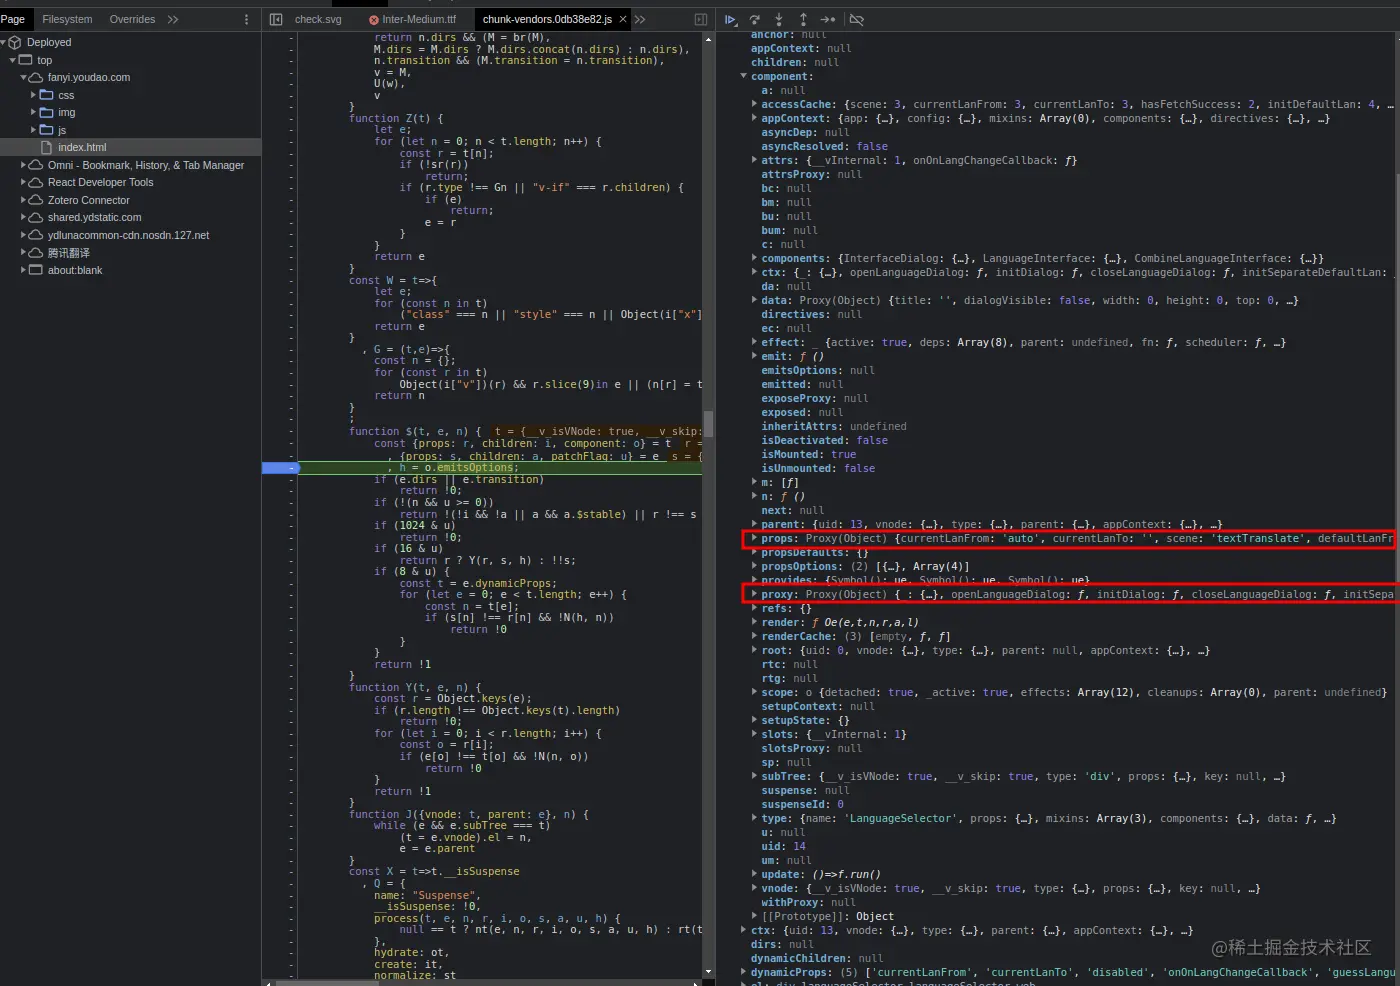
Task: Expand the js folder
Action: pos(33,130)
